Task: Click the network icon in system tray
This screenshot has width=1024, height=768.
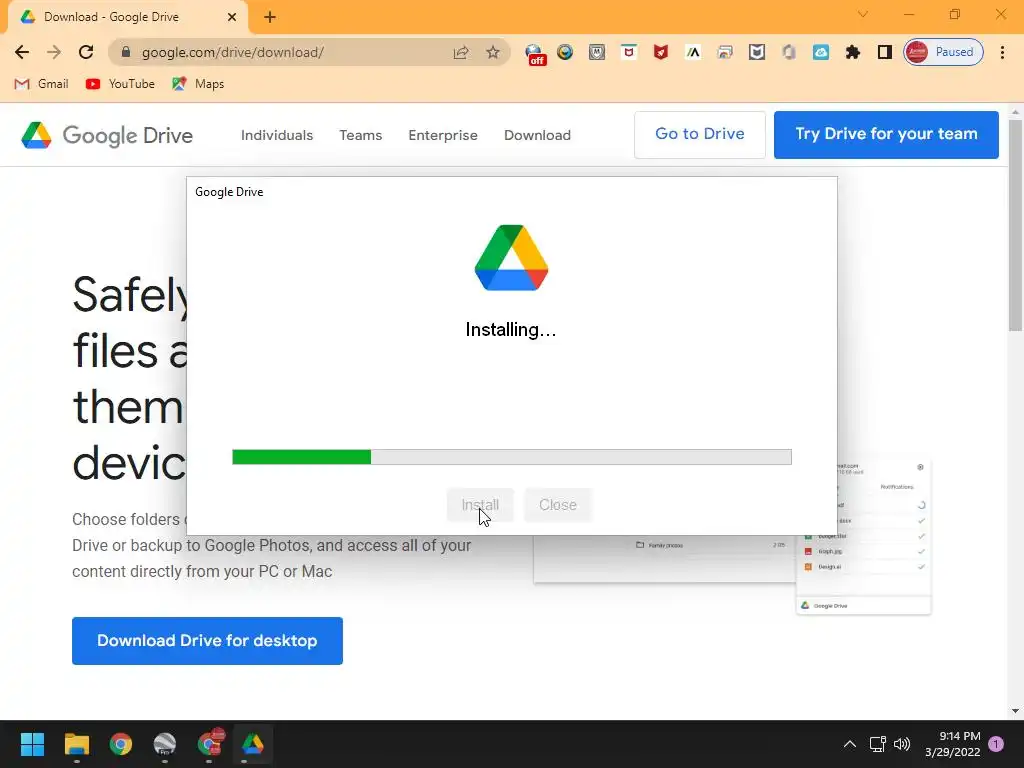Action: coord(877,744)
